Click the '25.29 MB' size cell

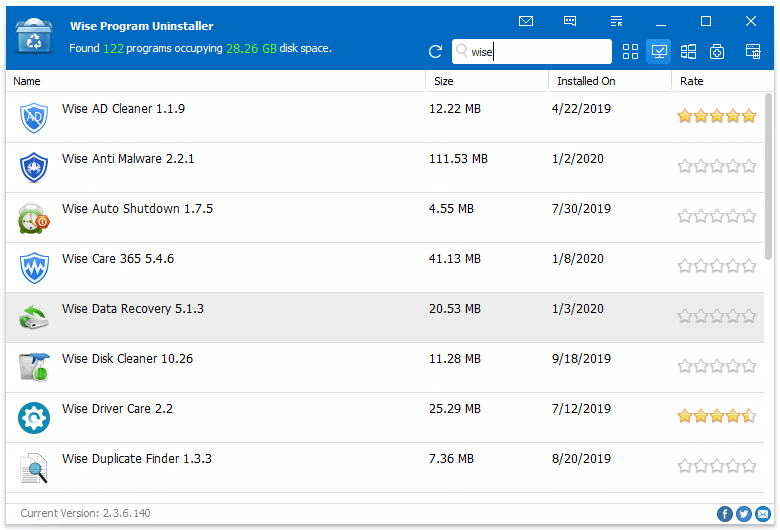click(x=455, y=409)
